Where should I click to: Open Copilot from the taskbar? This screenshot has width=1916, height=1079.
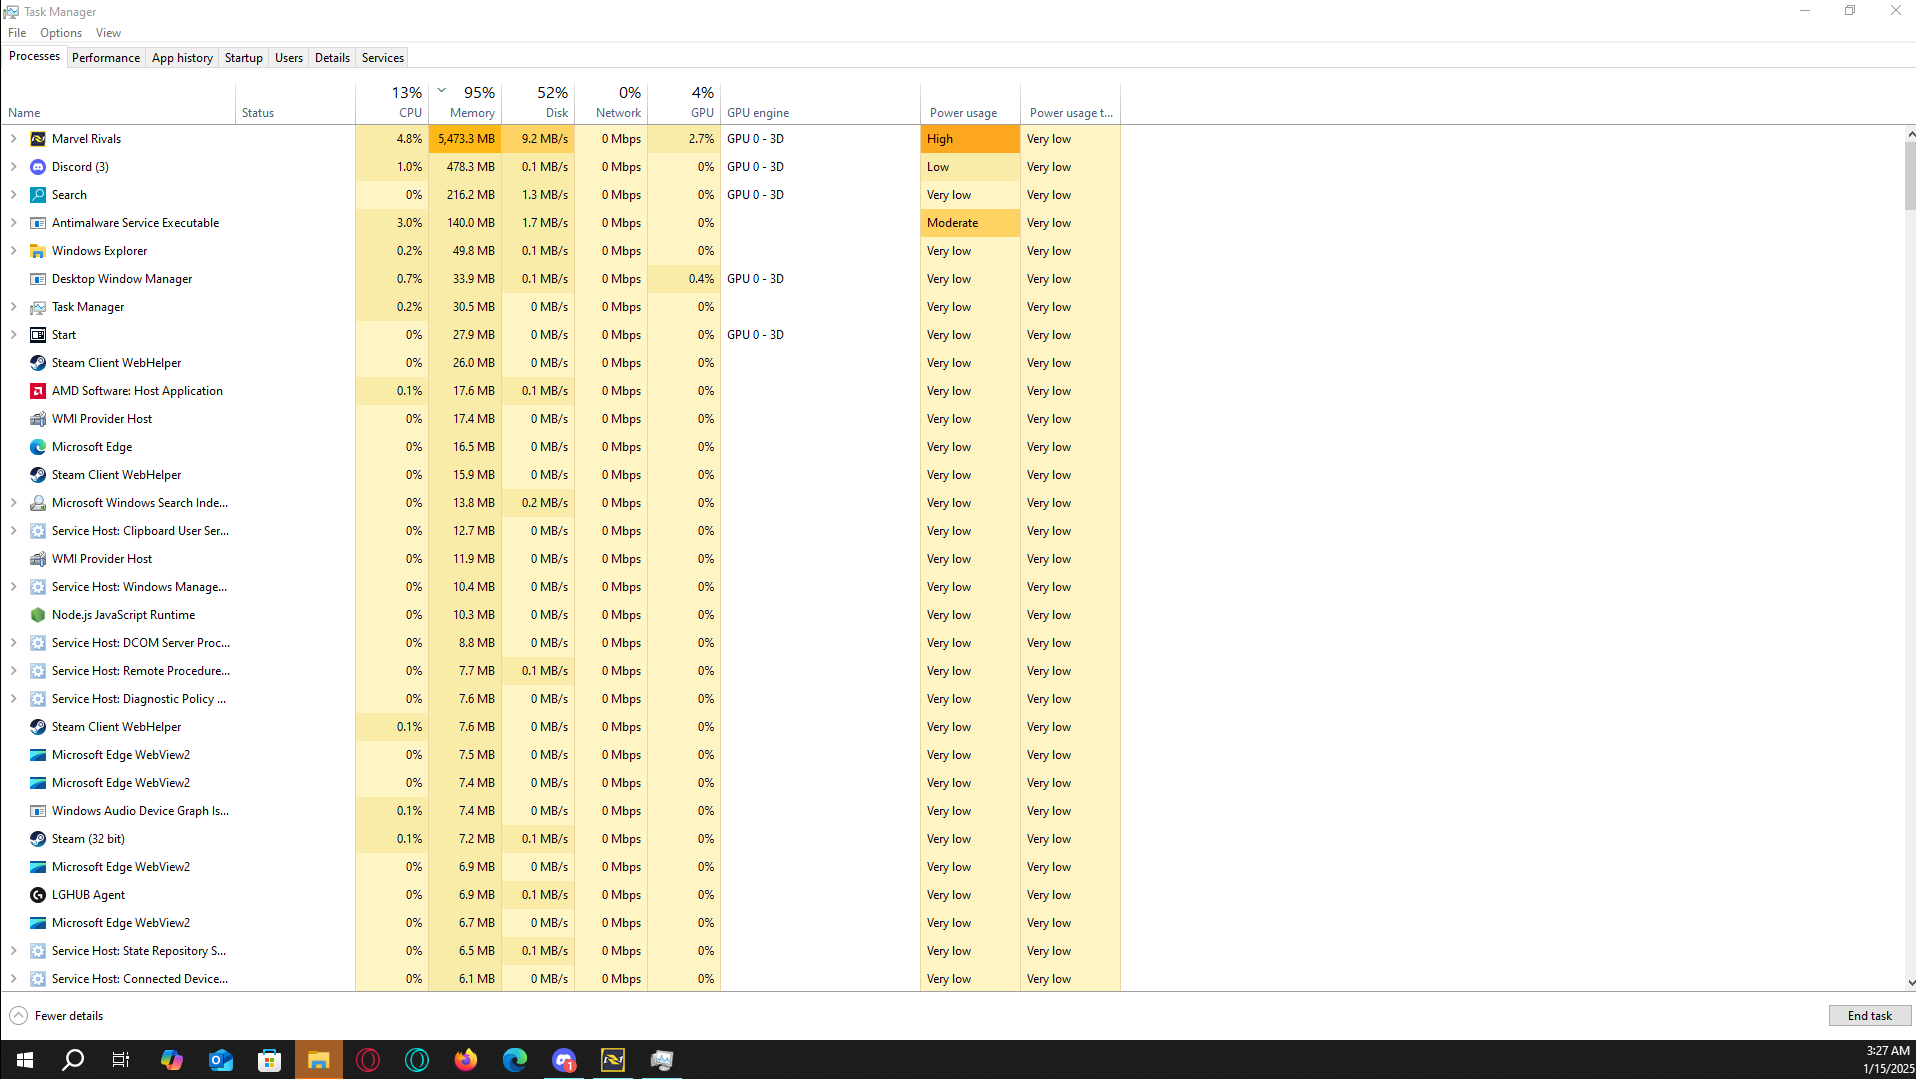point(172,1060)
